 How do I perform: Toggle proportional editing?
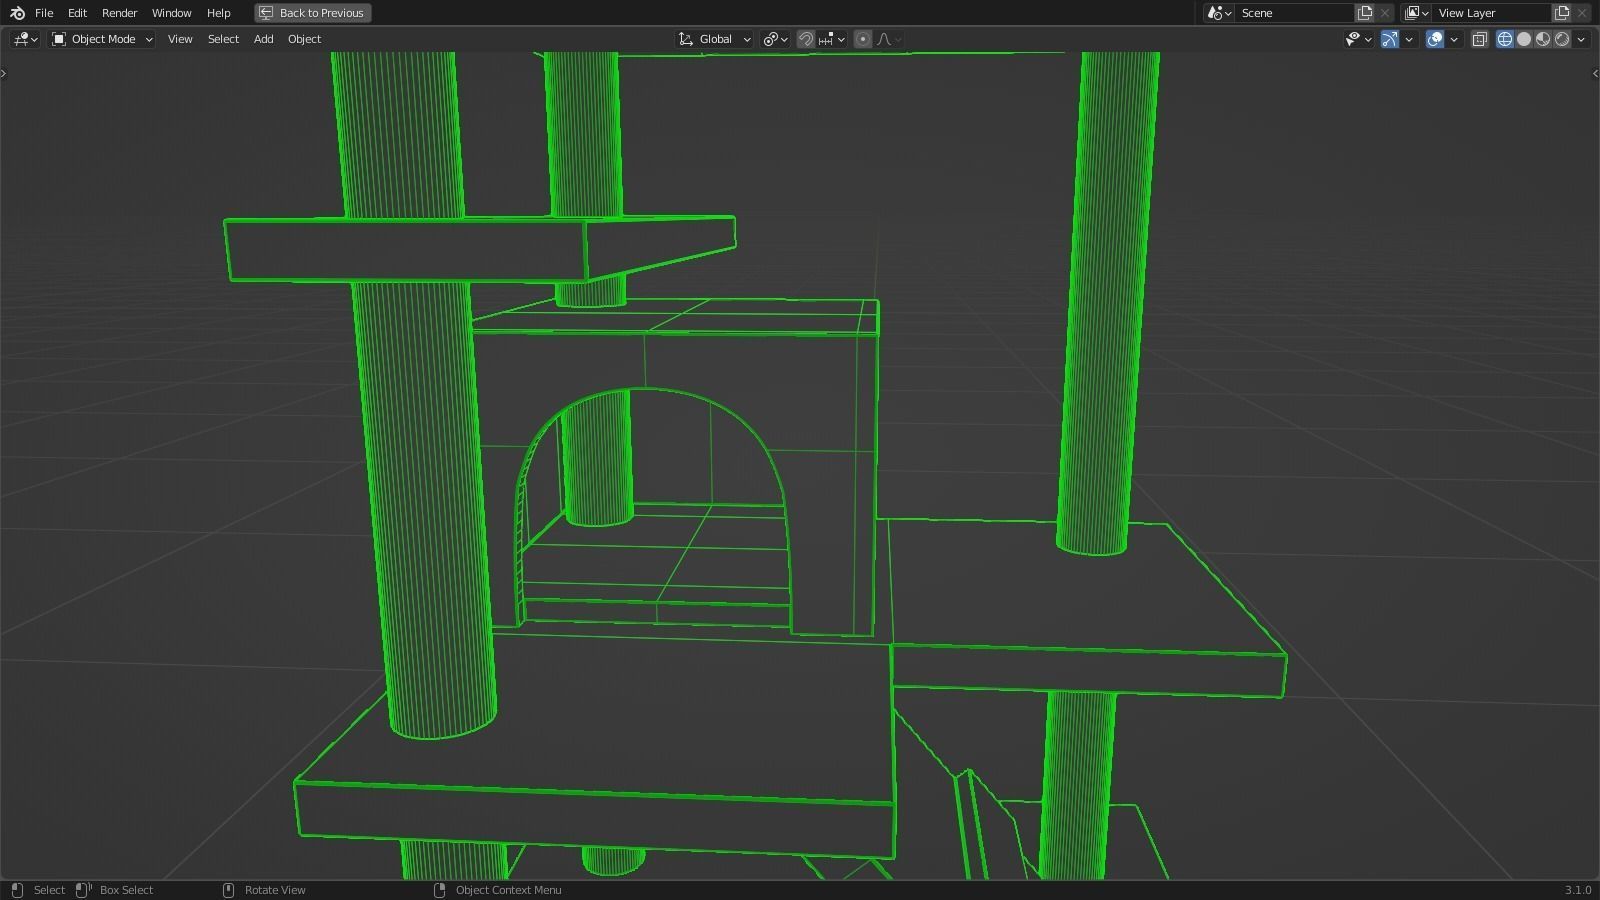863,39
